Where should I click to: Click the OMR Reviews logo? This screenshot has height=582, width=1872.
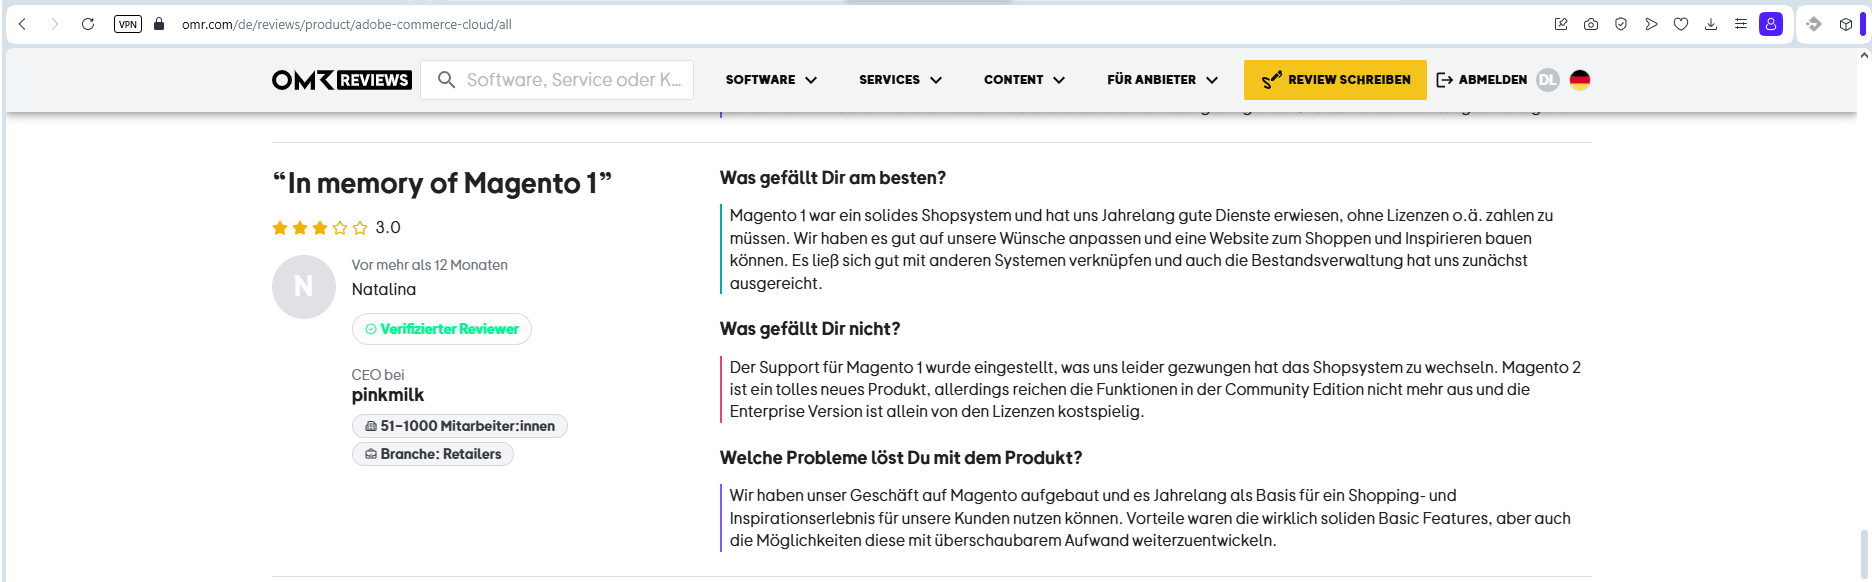point(341,80)
